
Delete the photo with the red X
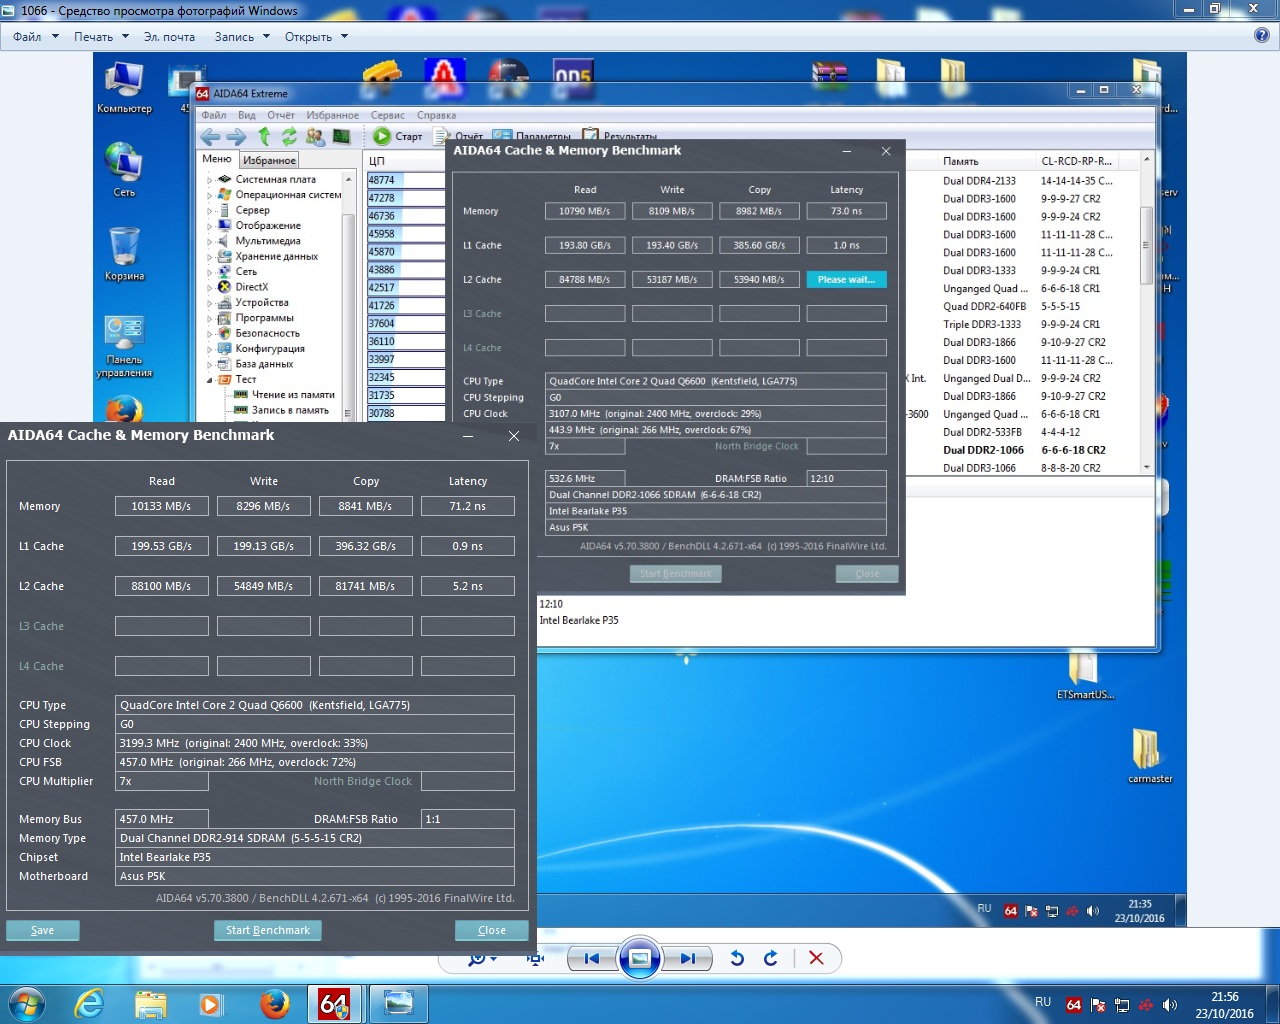pos(816,958)
